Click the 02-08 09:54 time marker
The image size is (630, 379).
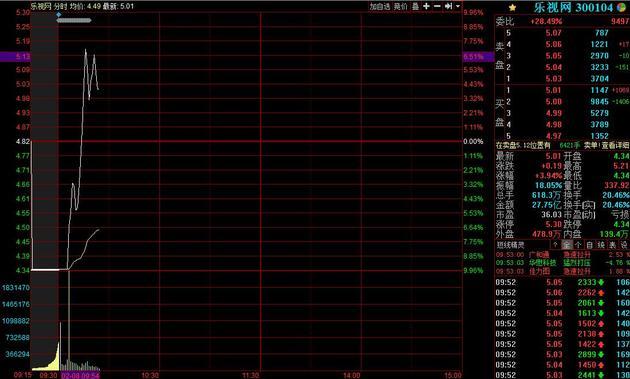[x=80, y=375]
